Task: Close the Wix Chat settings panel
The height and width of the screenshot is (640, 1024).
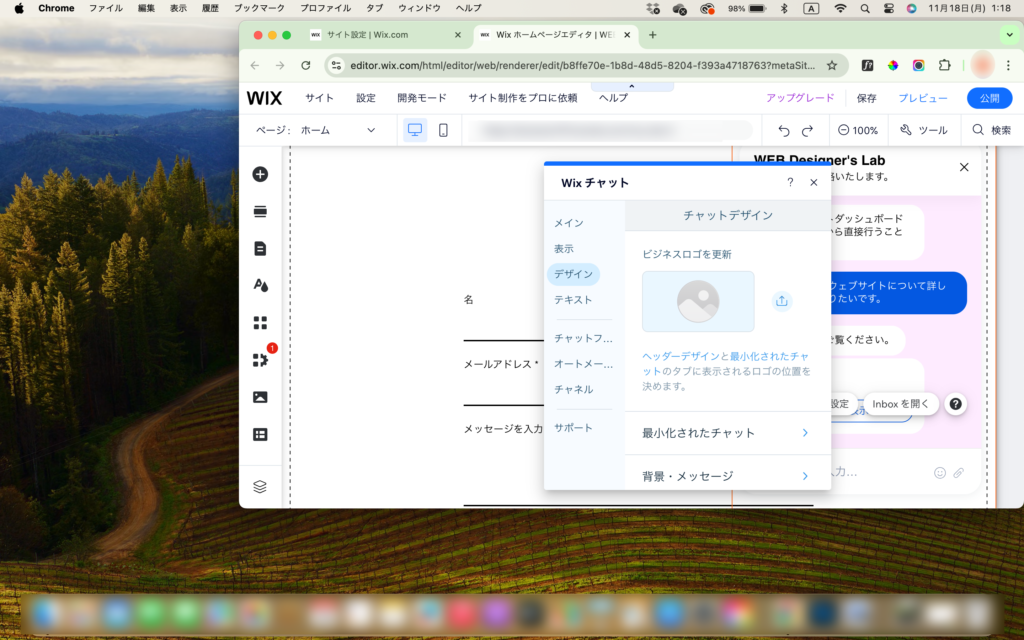Action: coord(814,183)
